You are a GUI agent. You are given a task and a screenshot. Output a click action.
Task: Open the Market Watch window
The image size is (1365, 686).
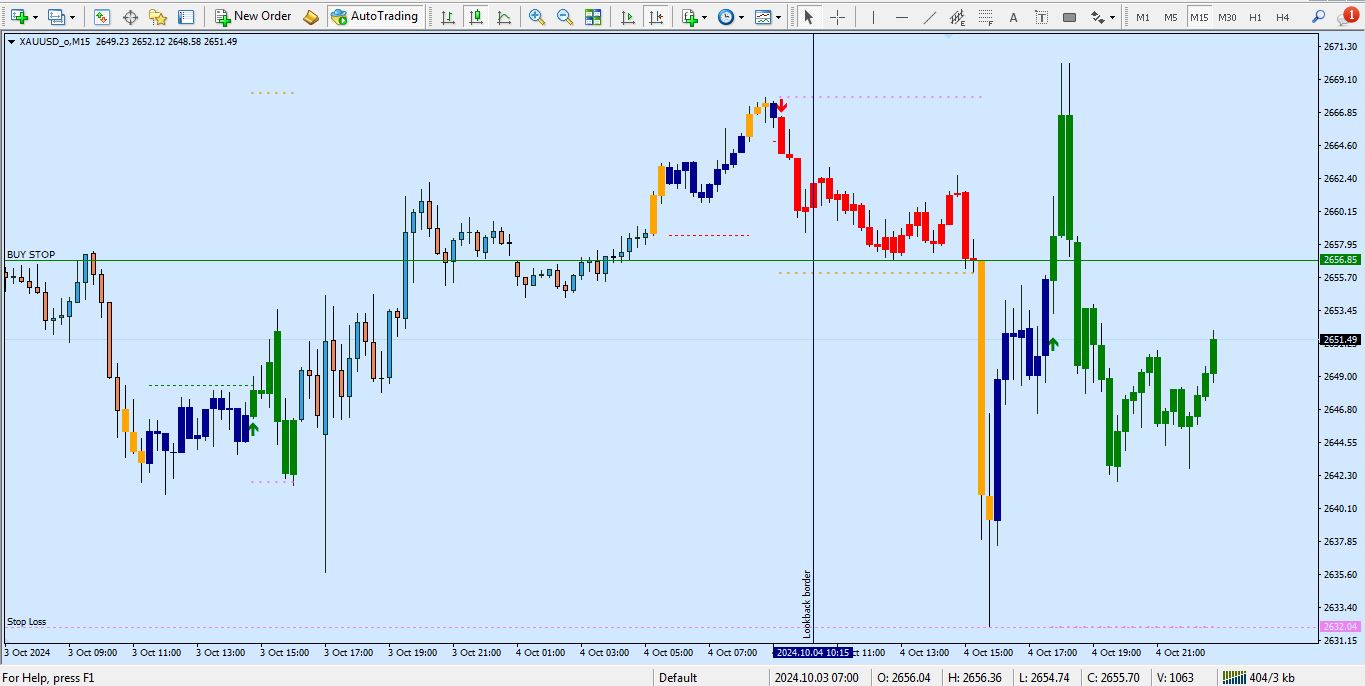pos(101,16)
